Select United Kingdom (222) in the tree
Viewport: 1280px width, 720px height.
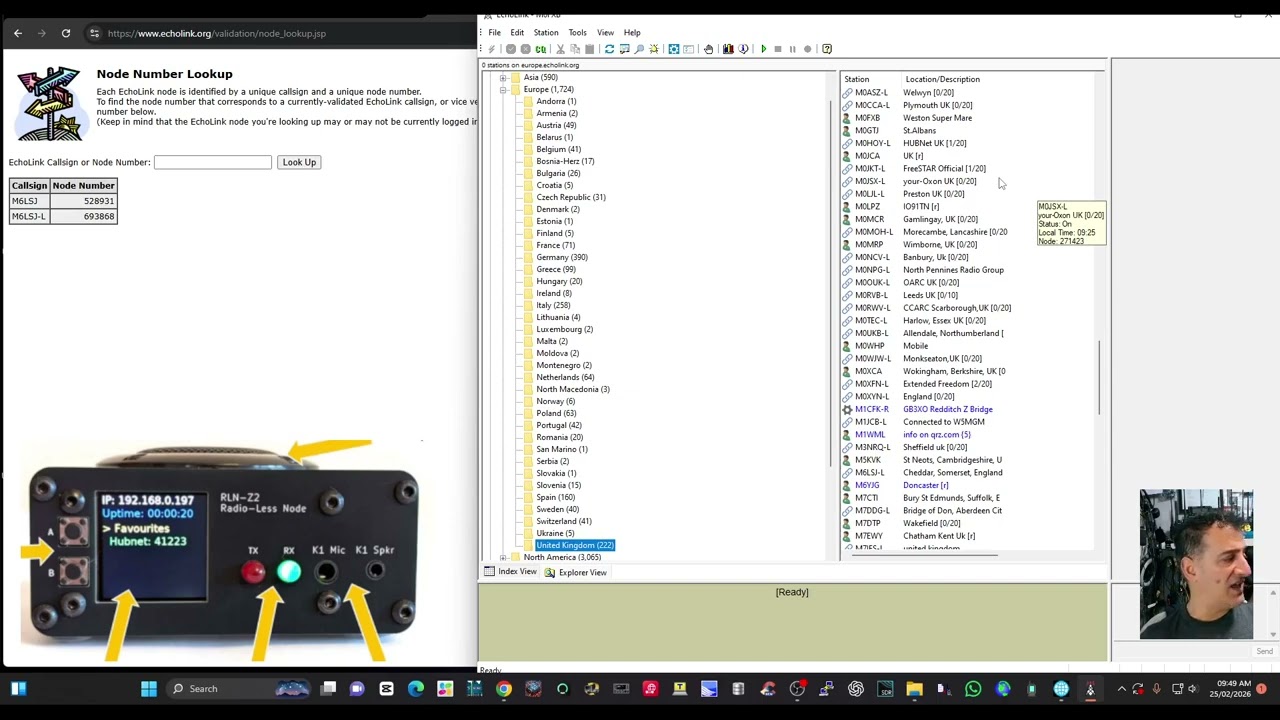[575, 545]
